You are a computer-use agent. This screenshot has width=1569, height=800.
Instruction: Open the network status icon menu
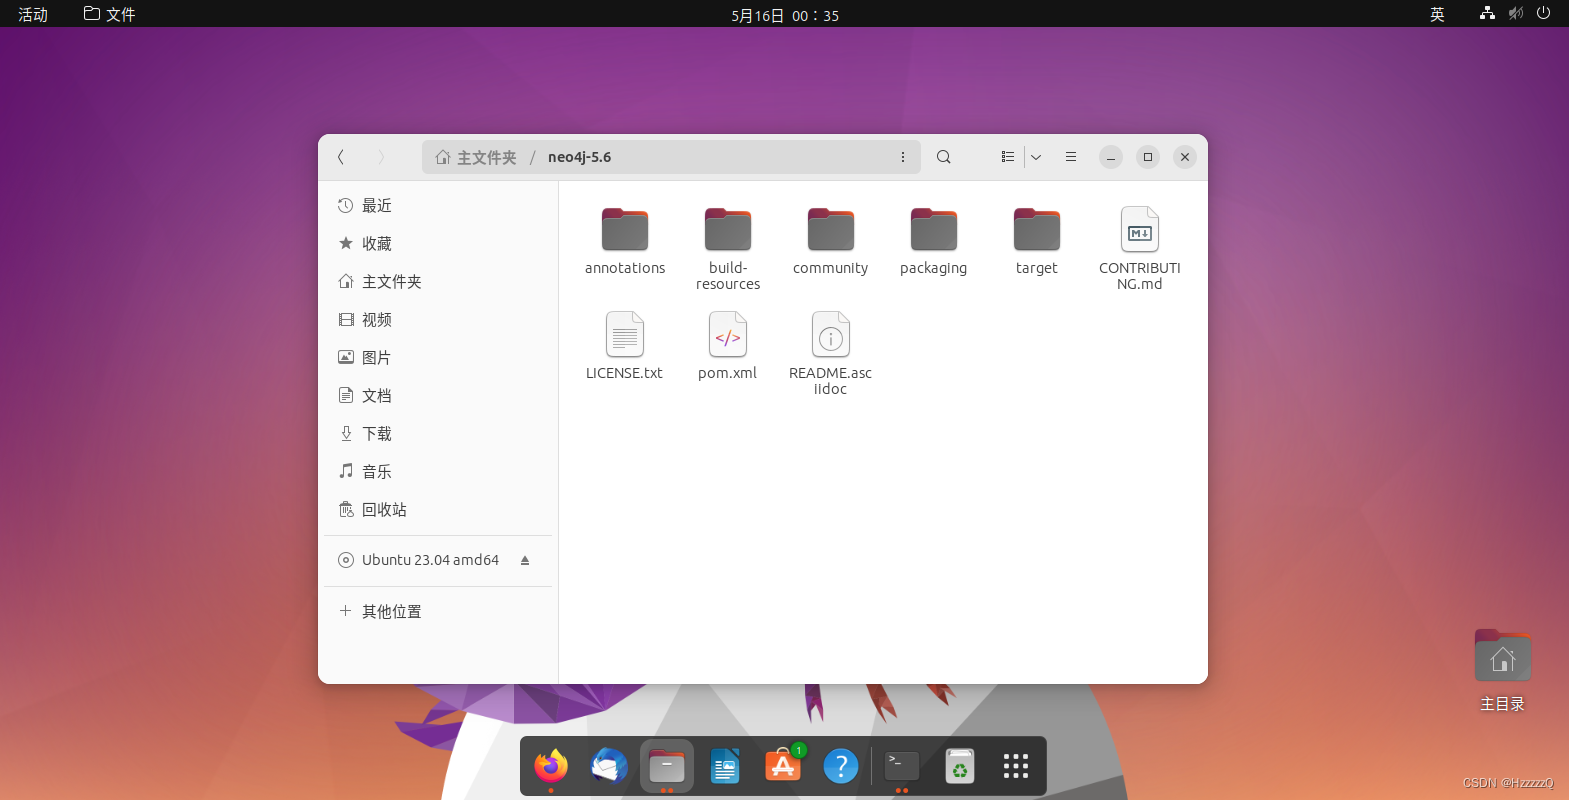[1487, 13]
